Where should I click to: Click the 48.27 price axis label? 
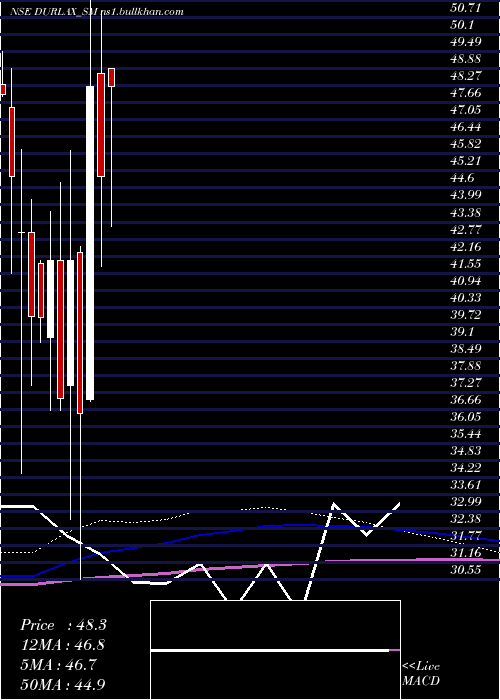(466, 76)
